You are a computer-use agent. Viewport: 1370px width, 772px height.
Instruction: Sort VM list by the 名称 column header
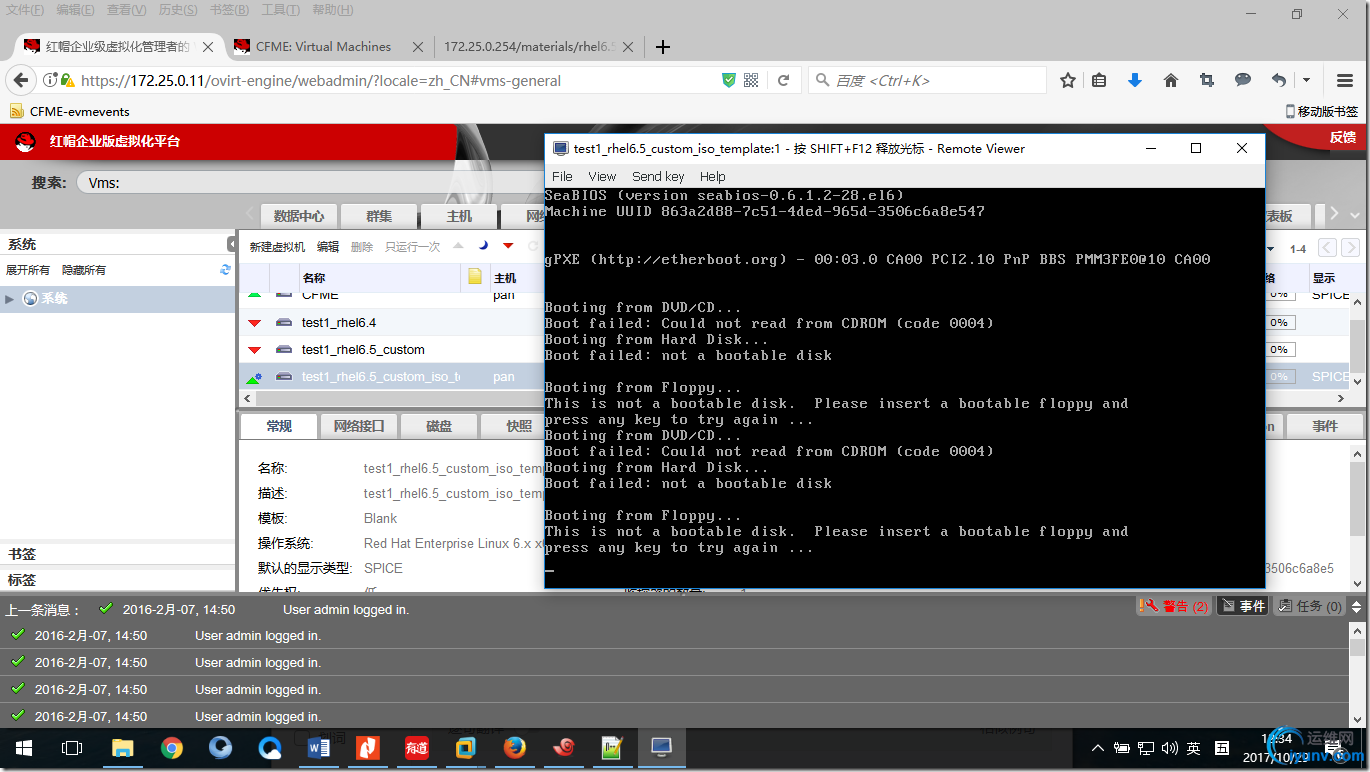[x=314, y=278]
